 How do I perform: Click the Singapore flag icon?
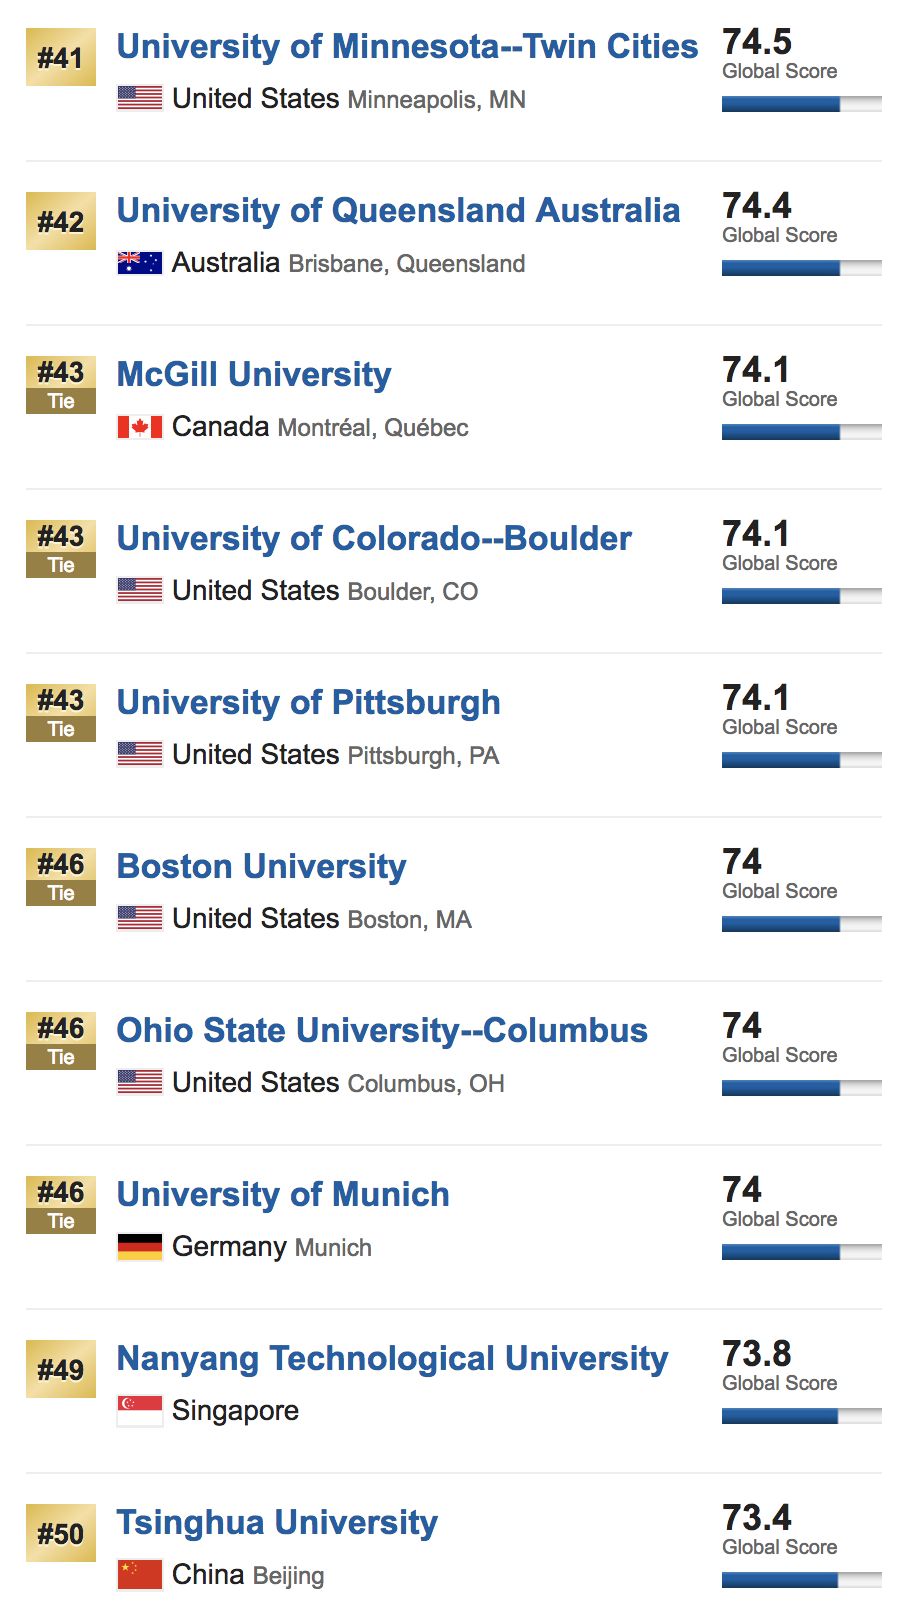(x=139, y=1411)
